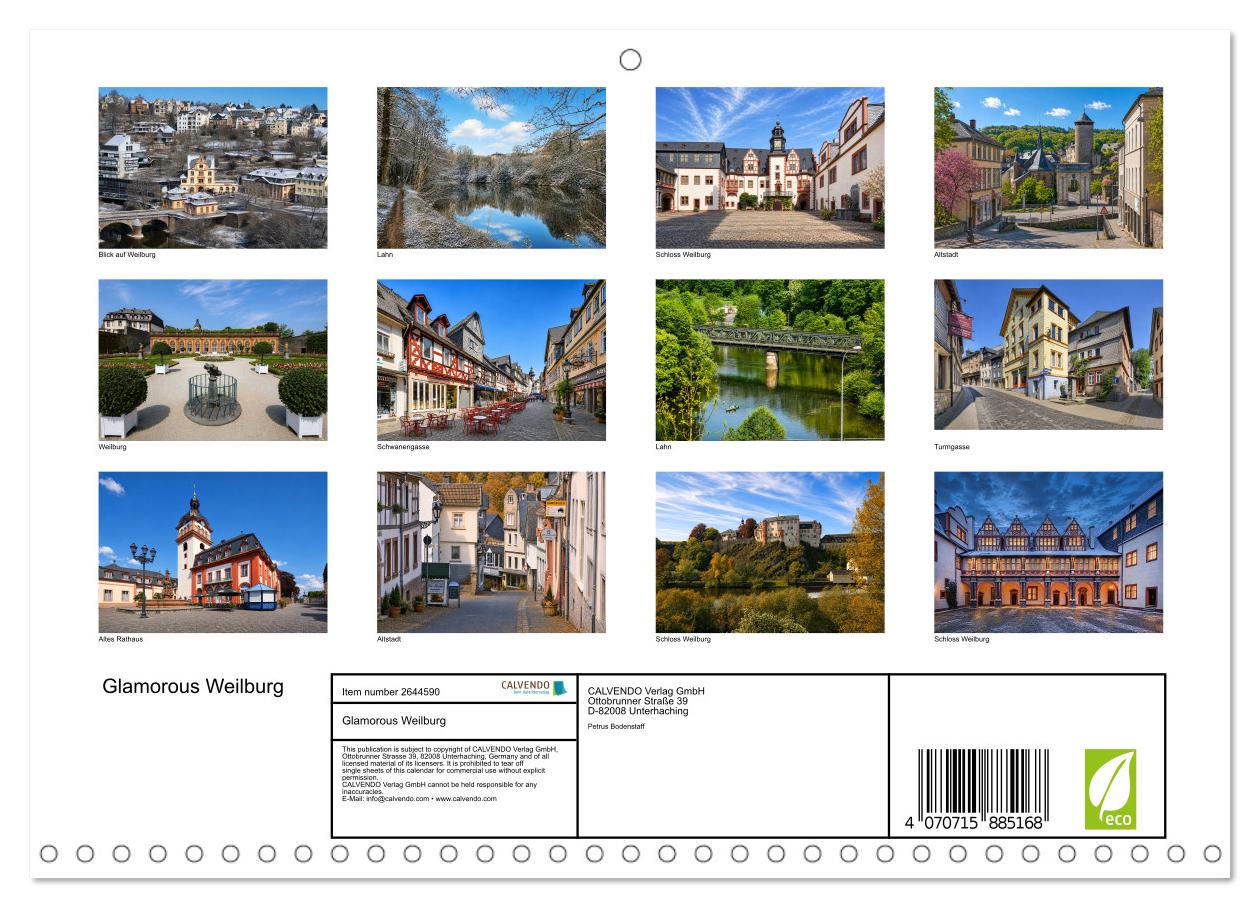This screenshot has height=908, width=1260.
Task: Open the Schwanengasse photo with red chairs
Action: 491,360
